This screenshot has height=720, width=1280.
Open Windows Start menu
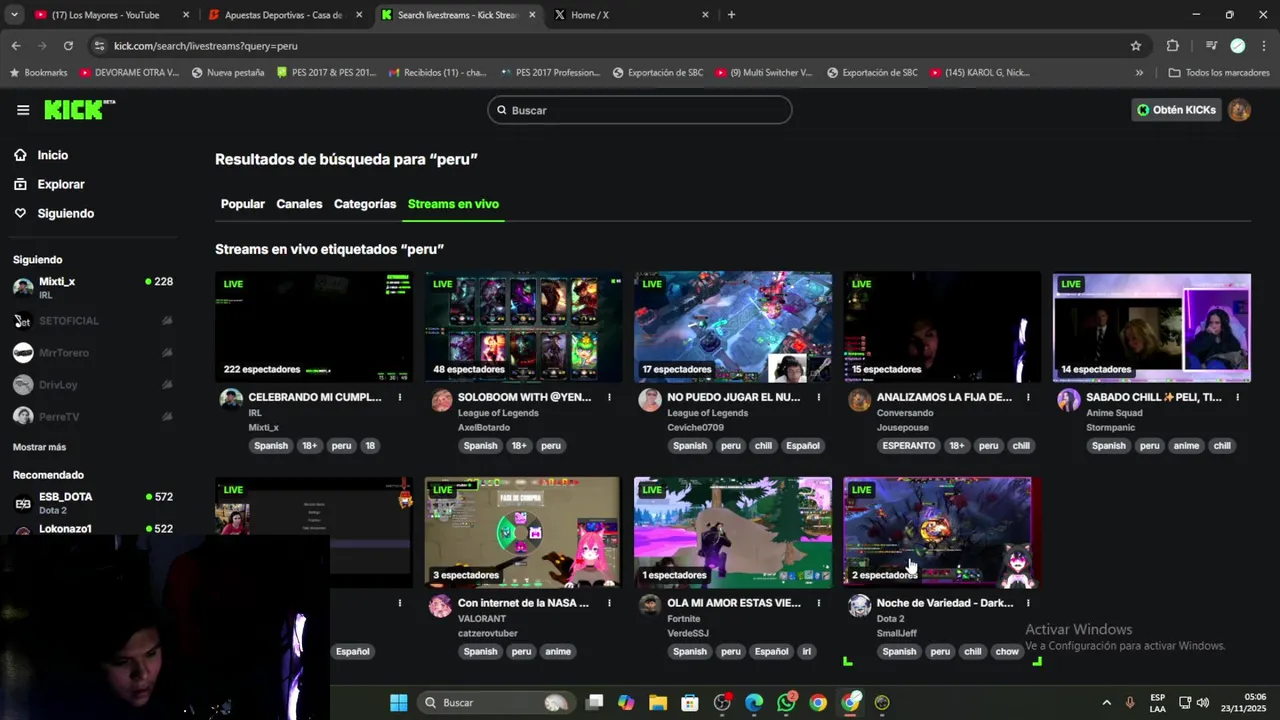point(398,702)
